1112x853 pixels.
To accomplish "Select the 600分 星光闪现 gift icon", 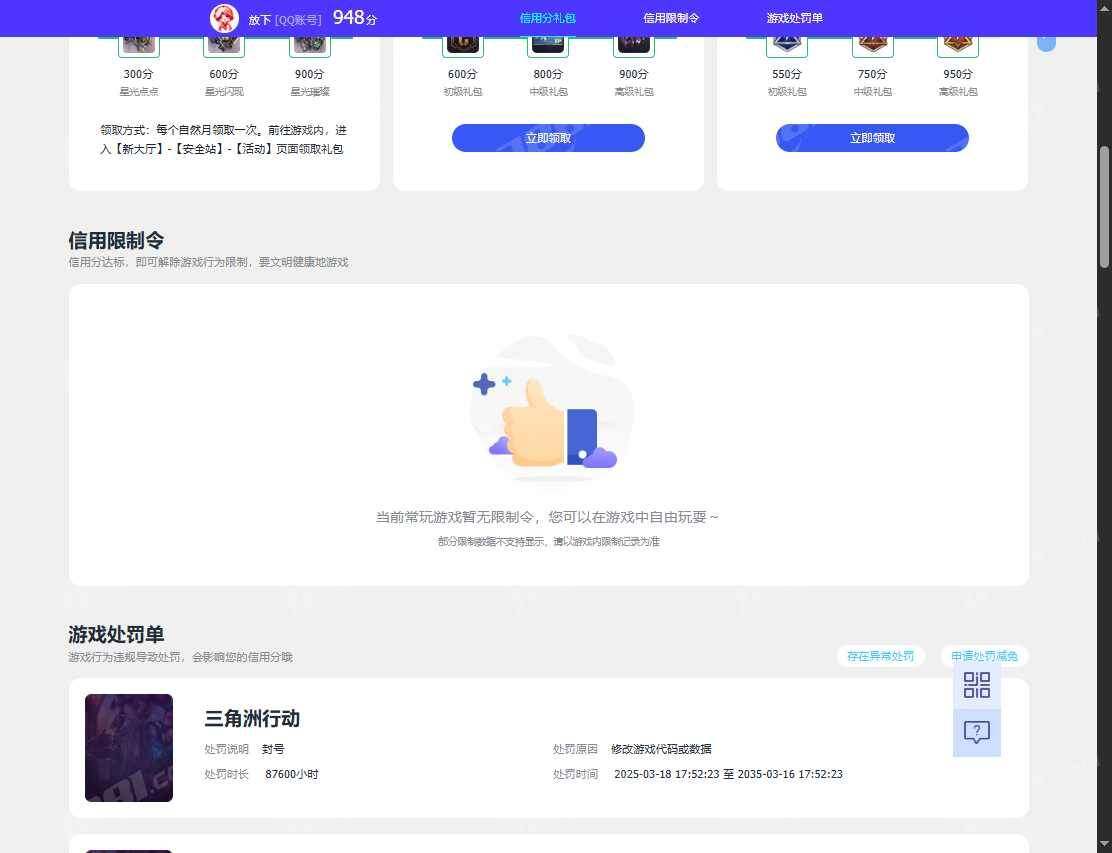I will coord(224,45).
